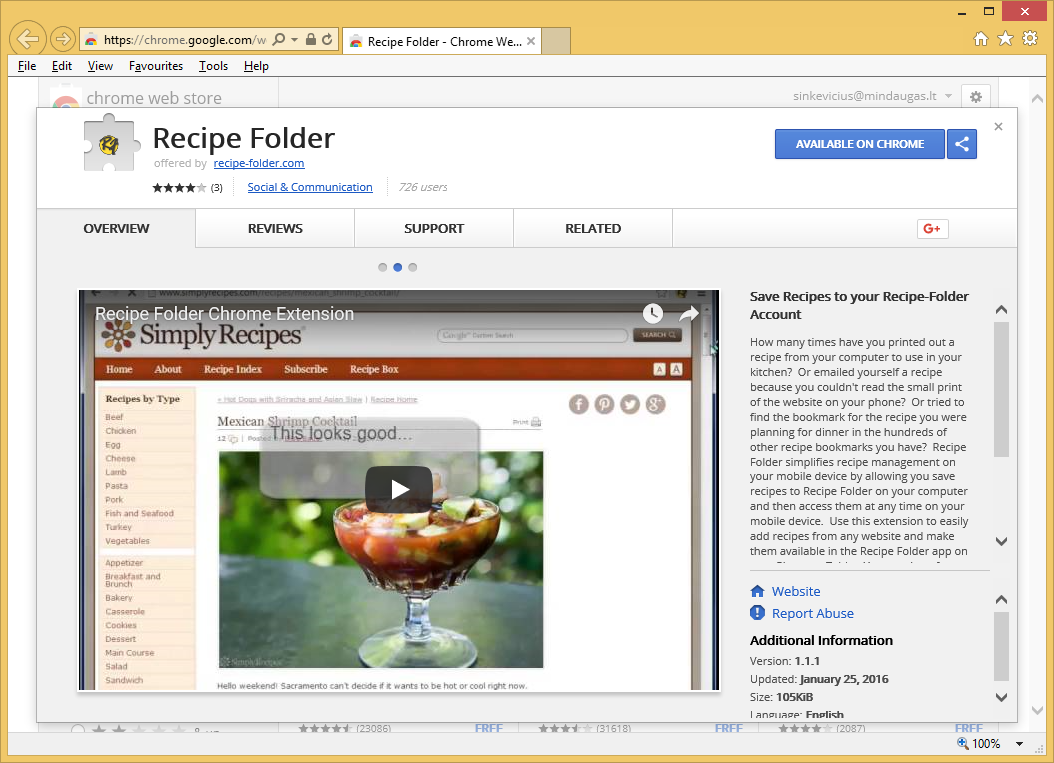Viewport: 1054px width, 763px height.
Task: Play the Recipe Folder Chrome Extension video
Action: [x=399, y=489]
